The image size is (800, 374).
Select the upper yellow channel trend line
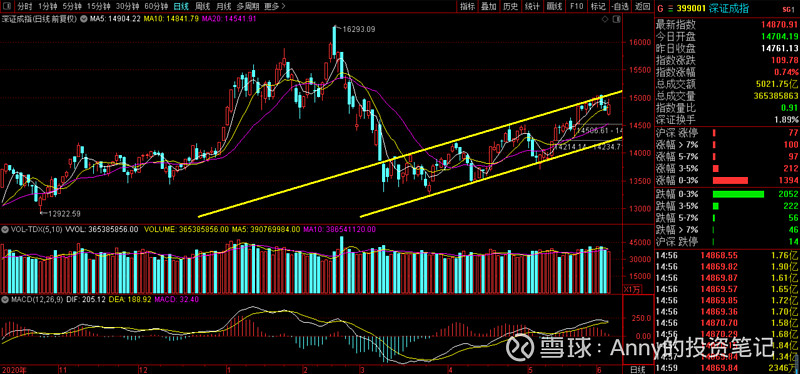coord(411,154)
